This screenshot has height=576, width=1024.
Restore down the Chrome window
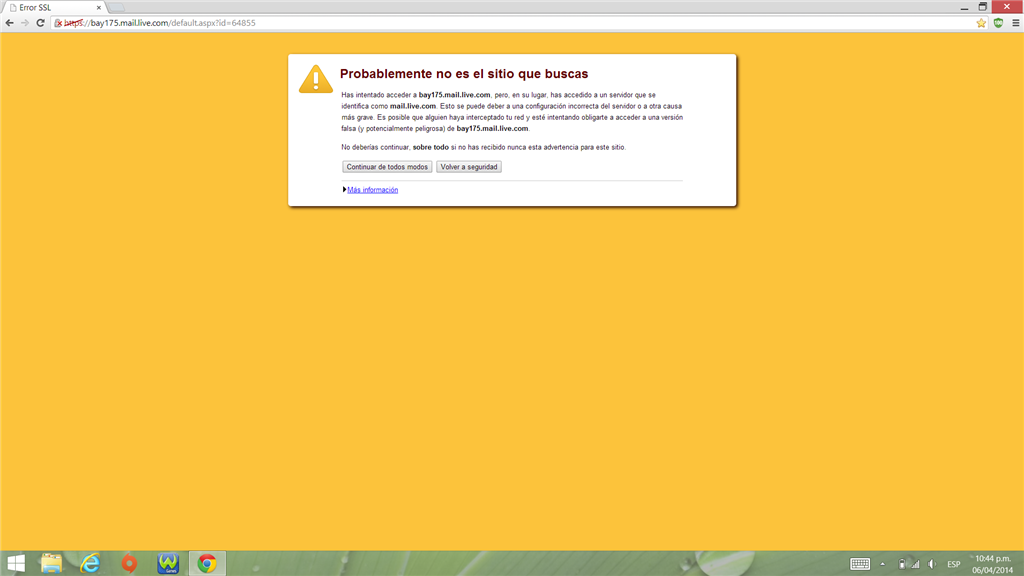[982, 7]
